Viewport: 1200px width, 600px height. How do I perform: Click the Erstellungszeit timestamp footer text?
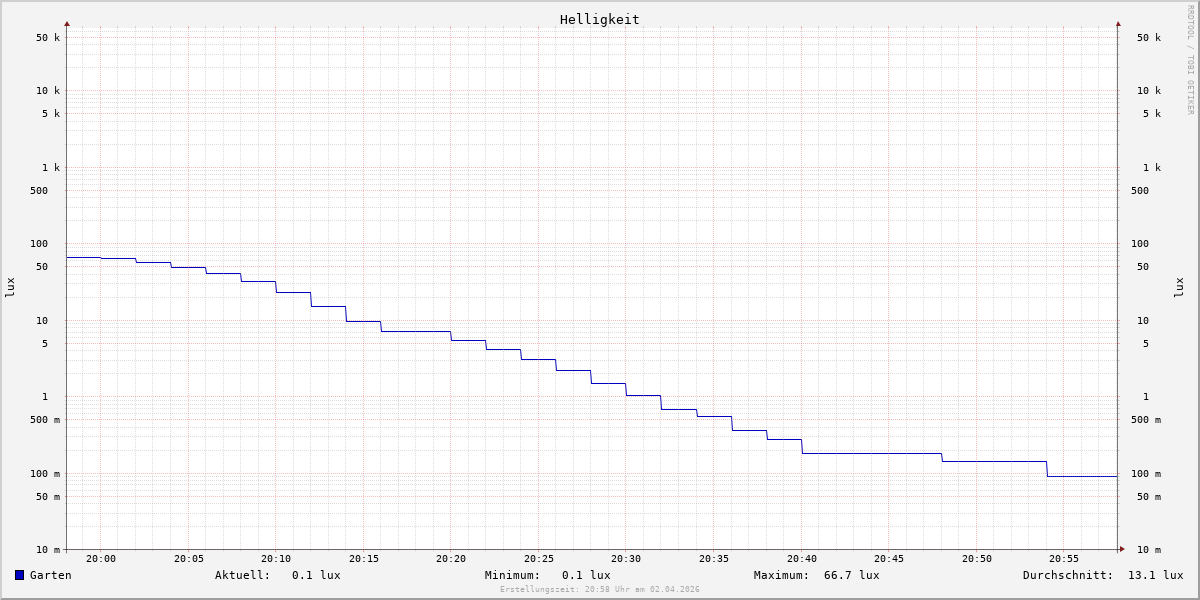[600, 589]
